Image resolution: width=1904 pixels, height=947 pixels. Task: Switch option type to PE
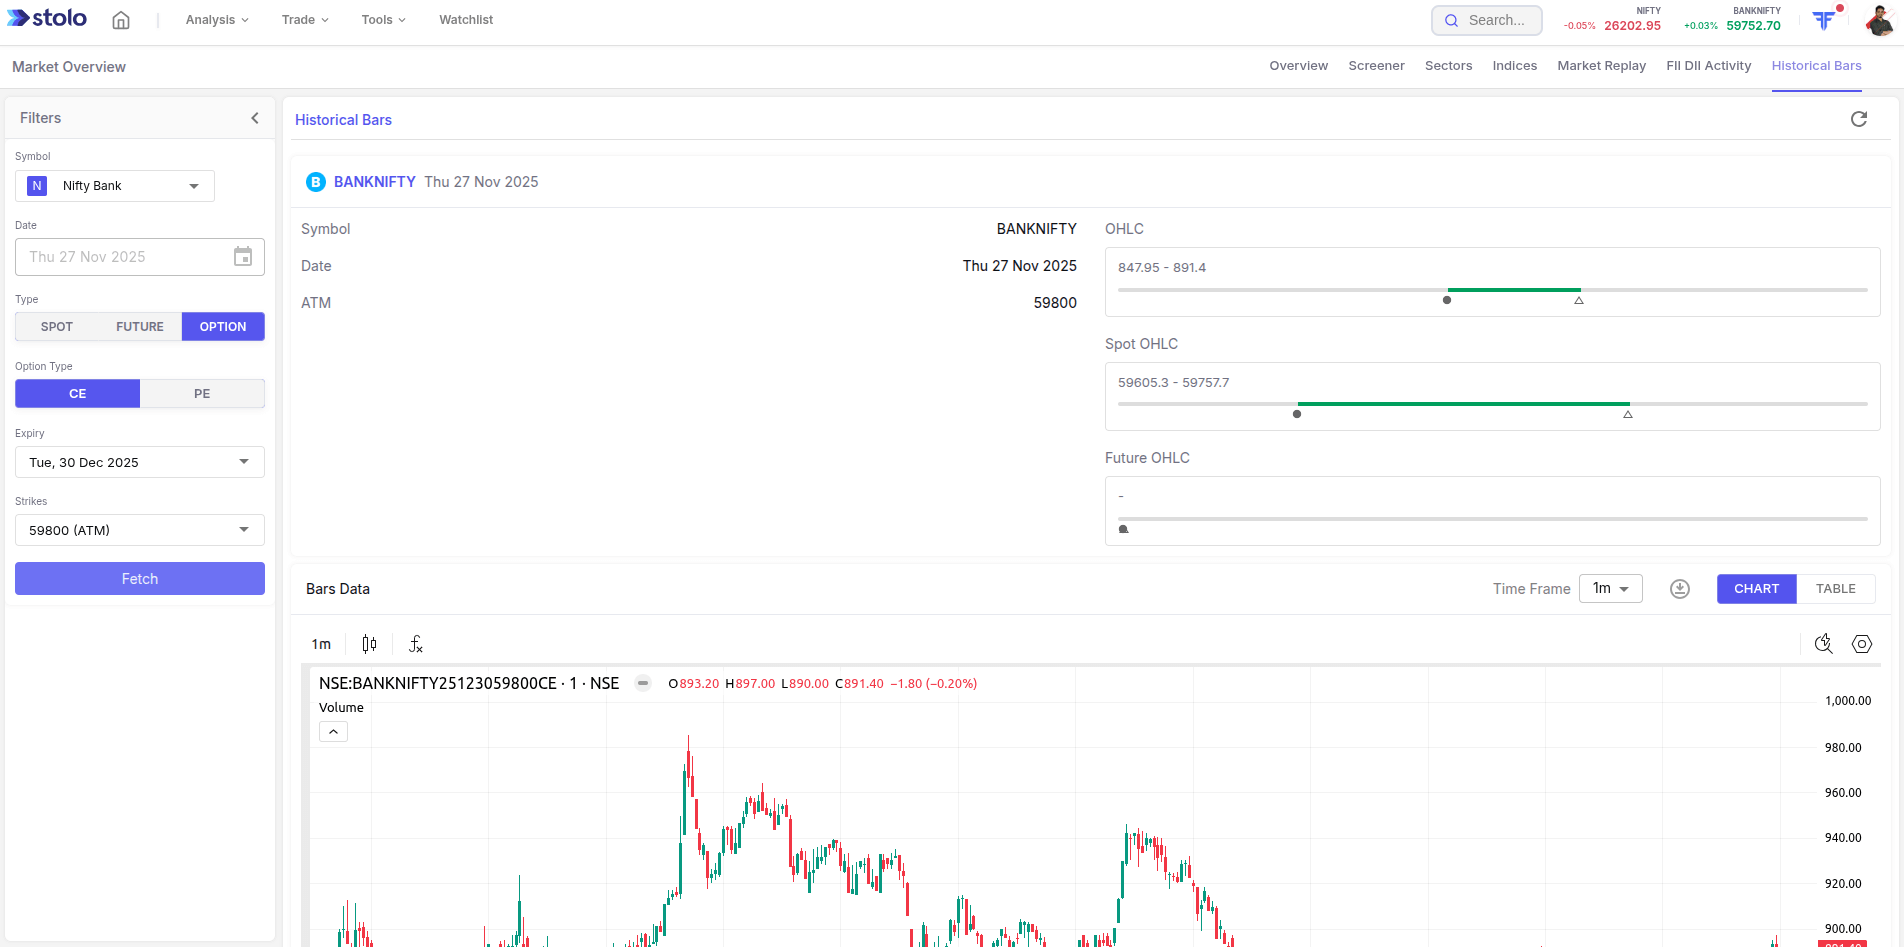(202, 394)
